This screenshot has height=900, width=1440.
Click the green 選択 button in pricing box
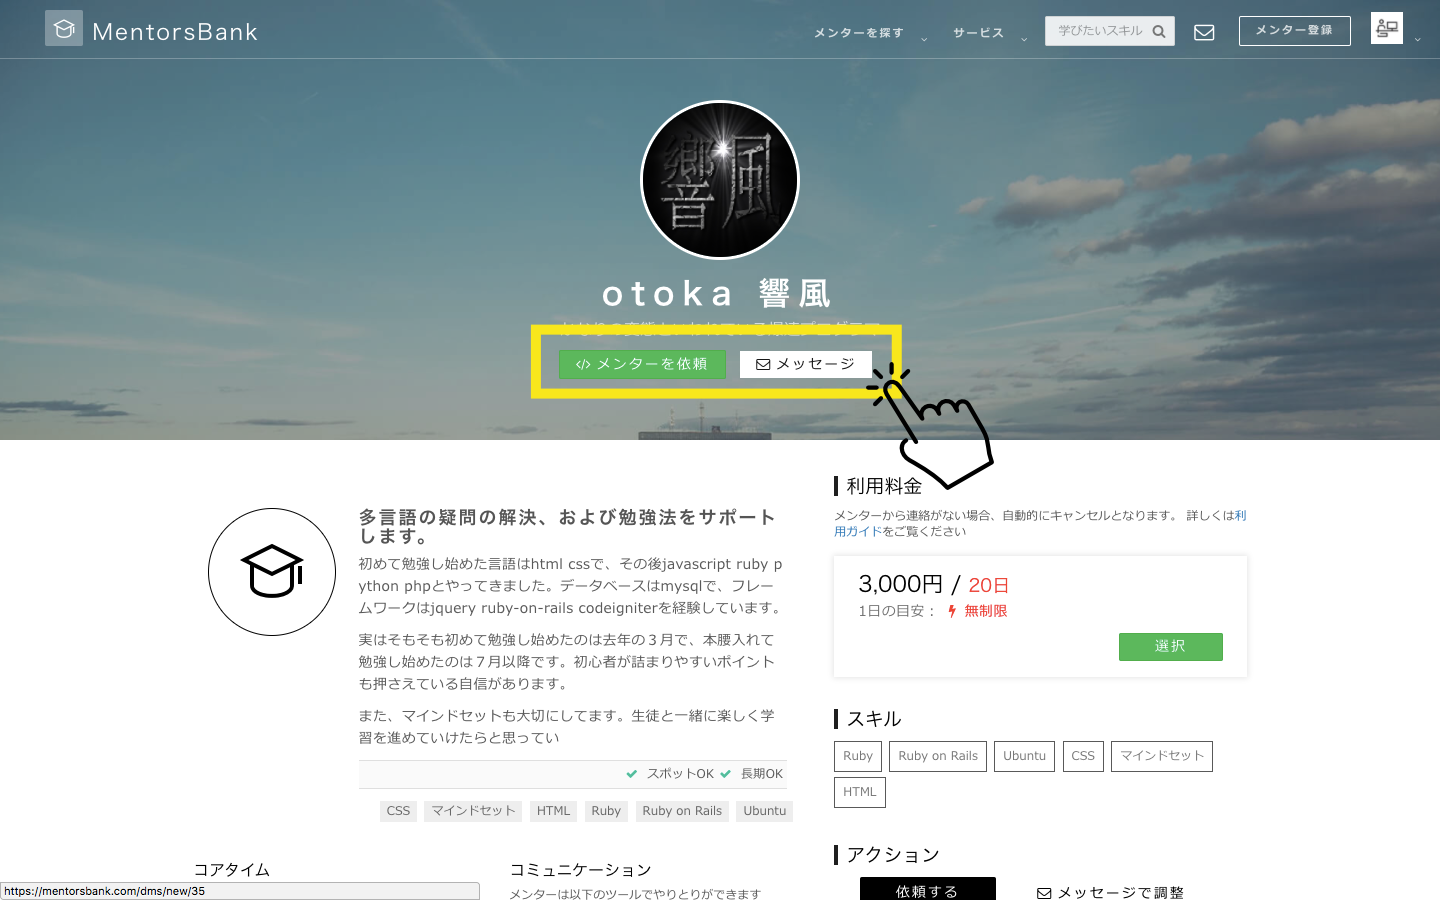point(1170,647)
